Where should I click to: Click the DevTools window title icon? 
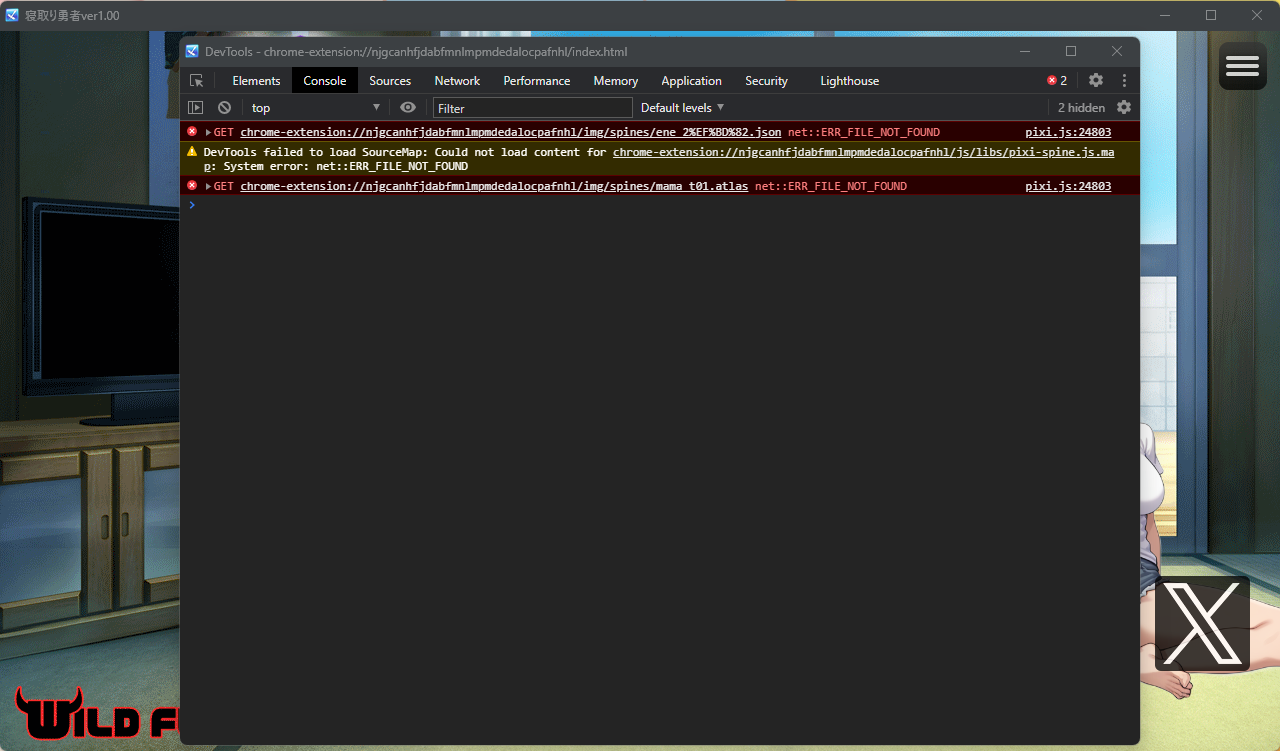192,51
